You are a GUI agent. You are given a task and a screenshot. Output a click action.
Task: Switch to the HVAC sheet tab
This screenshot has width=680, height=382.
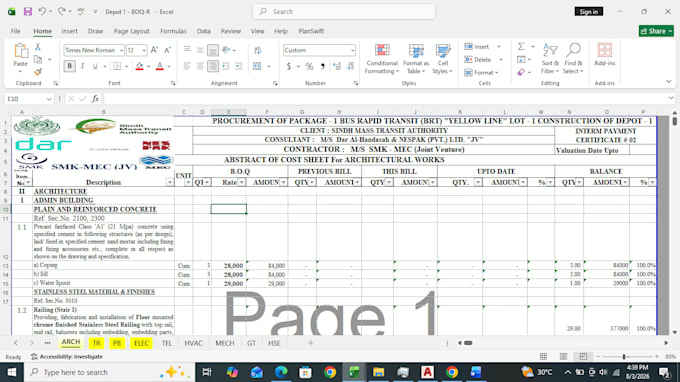point(193,343)
